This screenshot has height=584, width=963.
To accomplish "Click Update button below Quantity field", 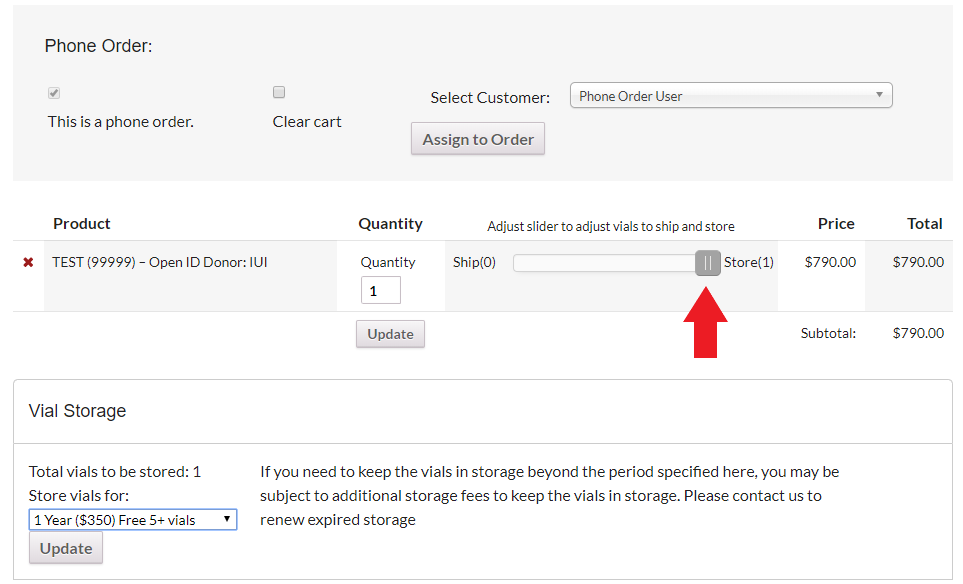I will [x=390, y=334].
